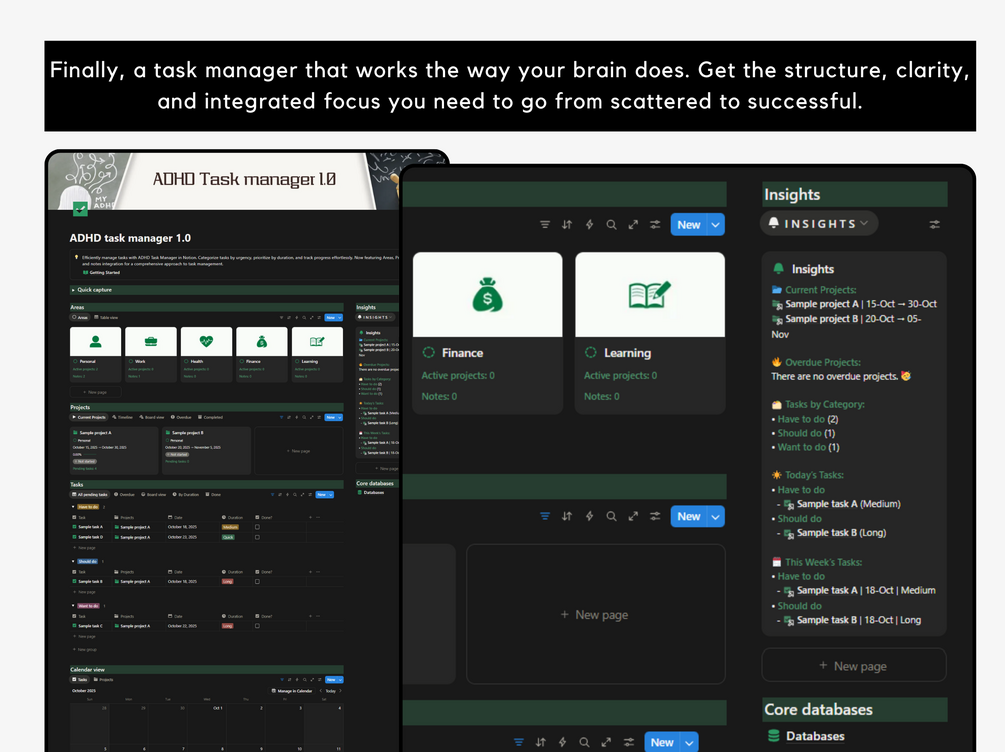Open INSIGHTS view dropdown in zoomed panel
Viewport: 1005px width, 752px height.
(818, 223)
